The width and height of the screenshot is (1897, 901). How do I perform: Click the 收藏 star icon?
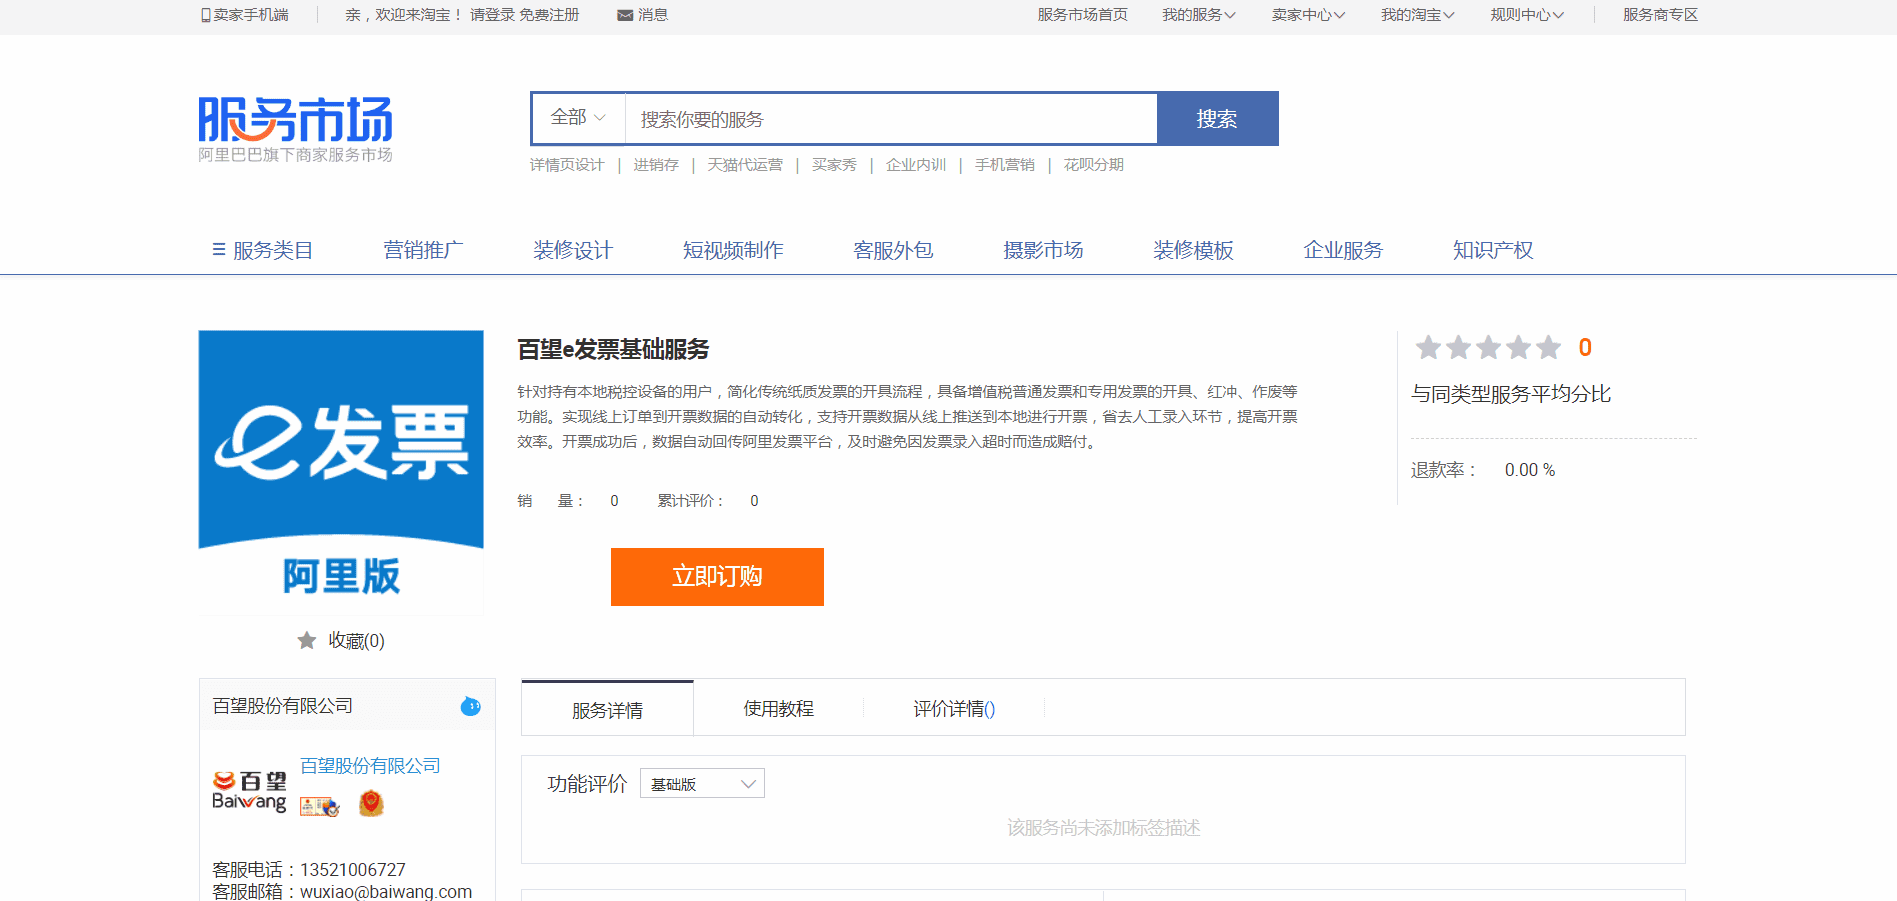point(307,640)
